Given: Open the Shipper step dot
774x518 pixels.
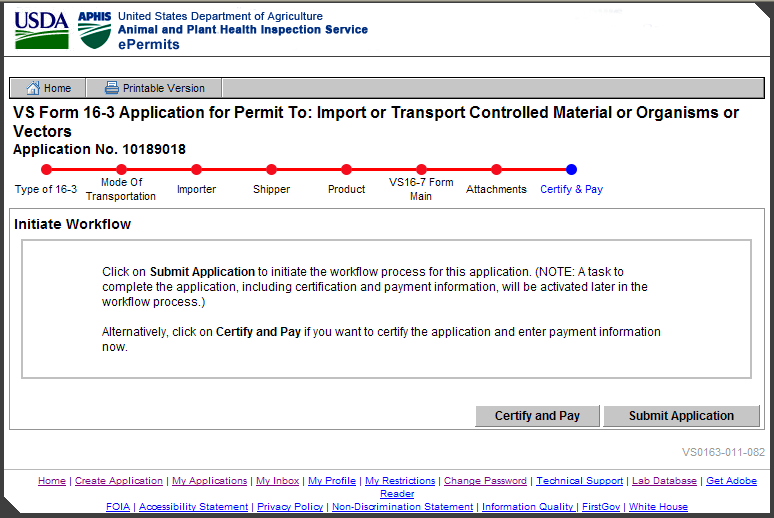Looking at the screenshot, I should click(271, 170).
